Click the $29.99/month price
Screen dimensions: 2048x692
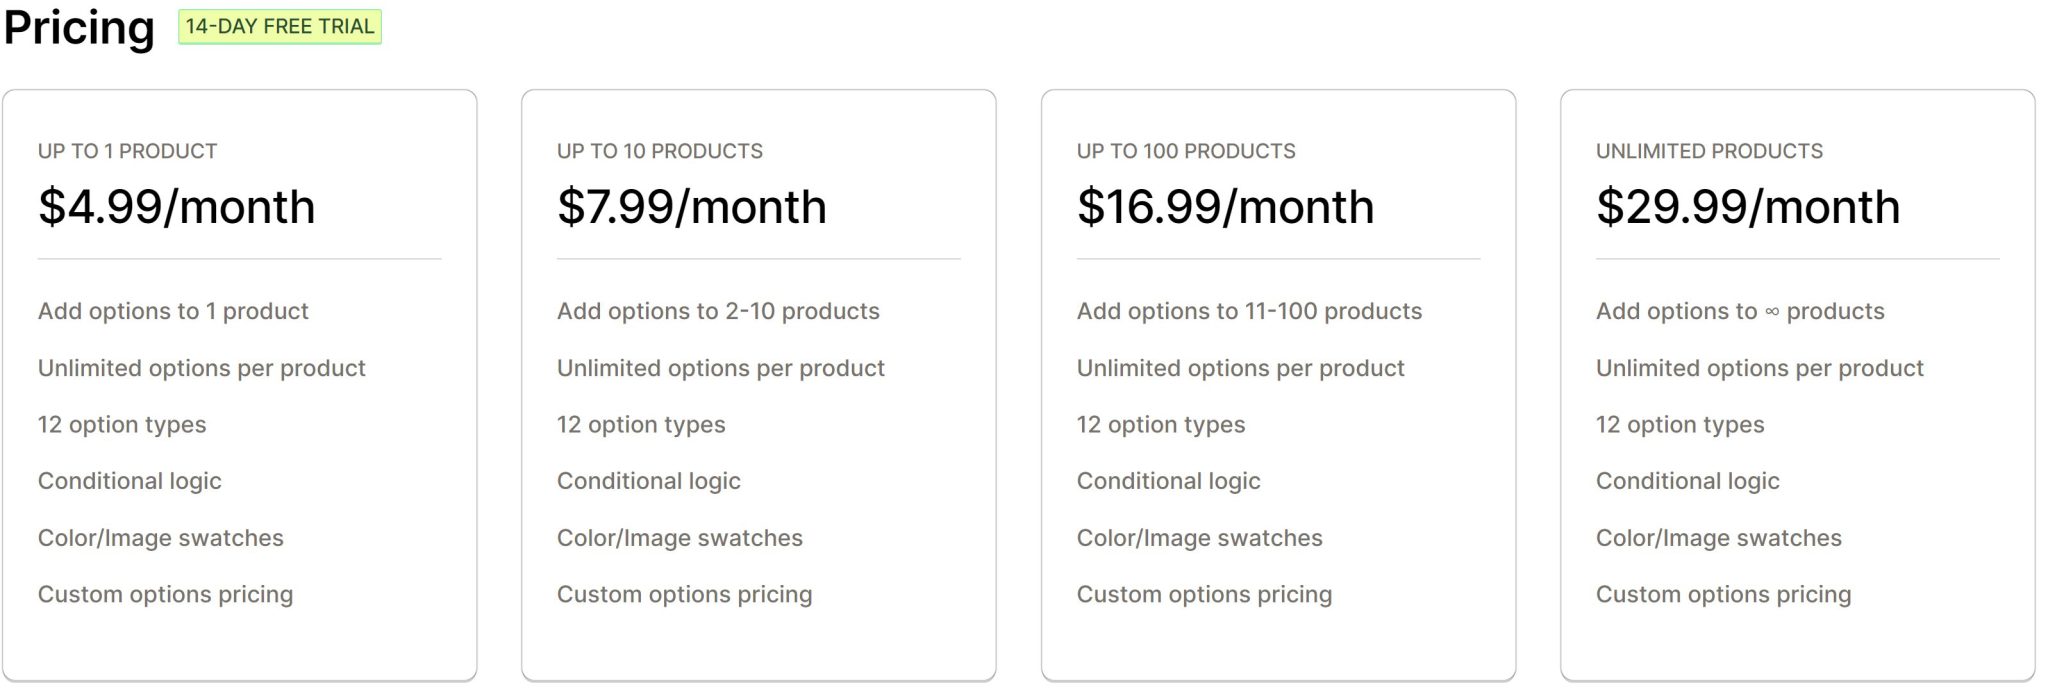coord(1748,207)
